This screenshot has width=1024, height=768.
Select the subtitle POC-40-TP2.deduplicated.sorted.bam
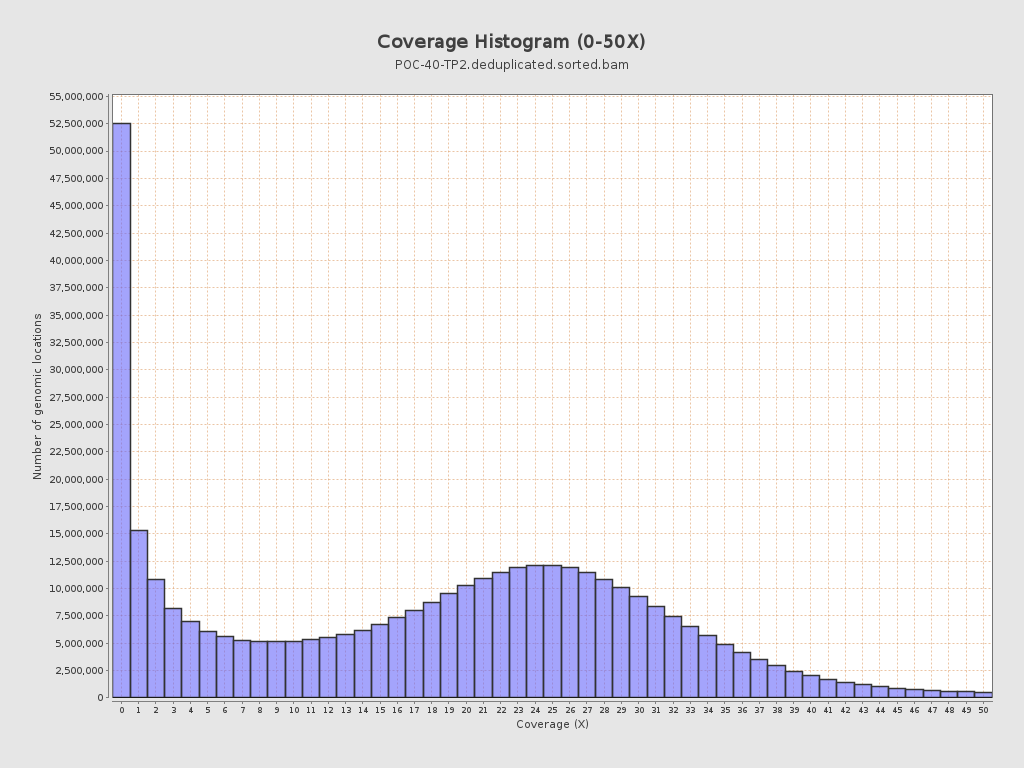point(511,65)
